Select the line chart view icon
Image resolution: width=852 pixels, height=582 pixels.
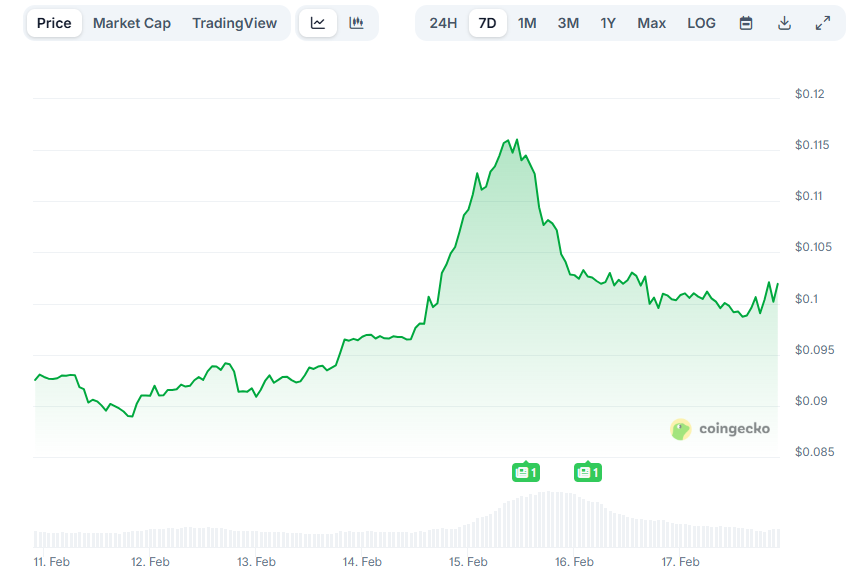click(318, 22)
